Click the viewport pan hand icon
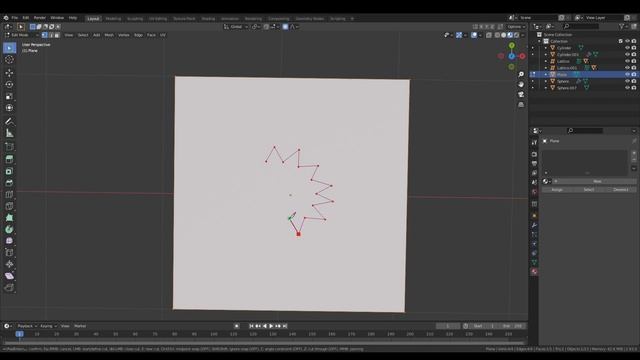The image size is (640, 360). [521, 84]
